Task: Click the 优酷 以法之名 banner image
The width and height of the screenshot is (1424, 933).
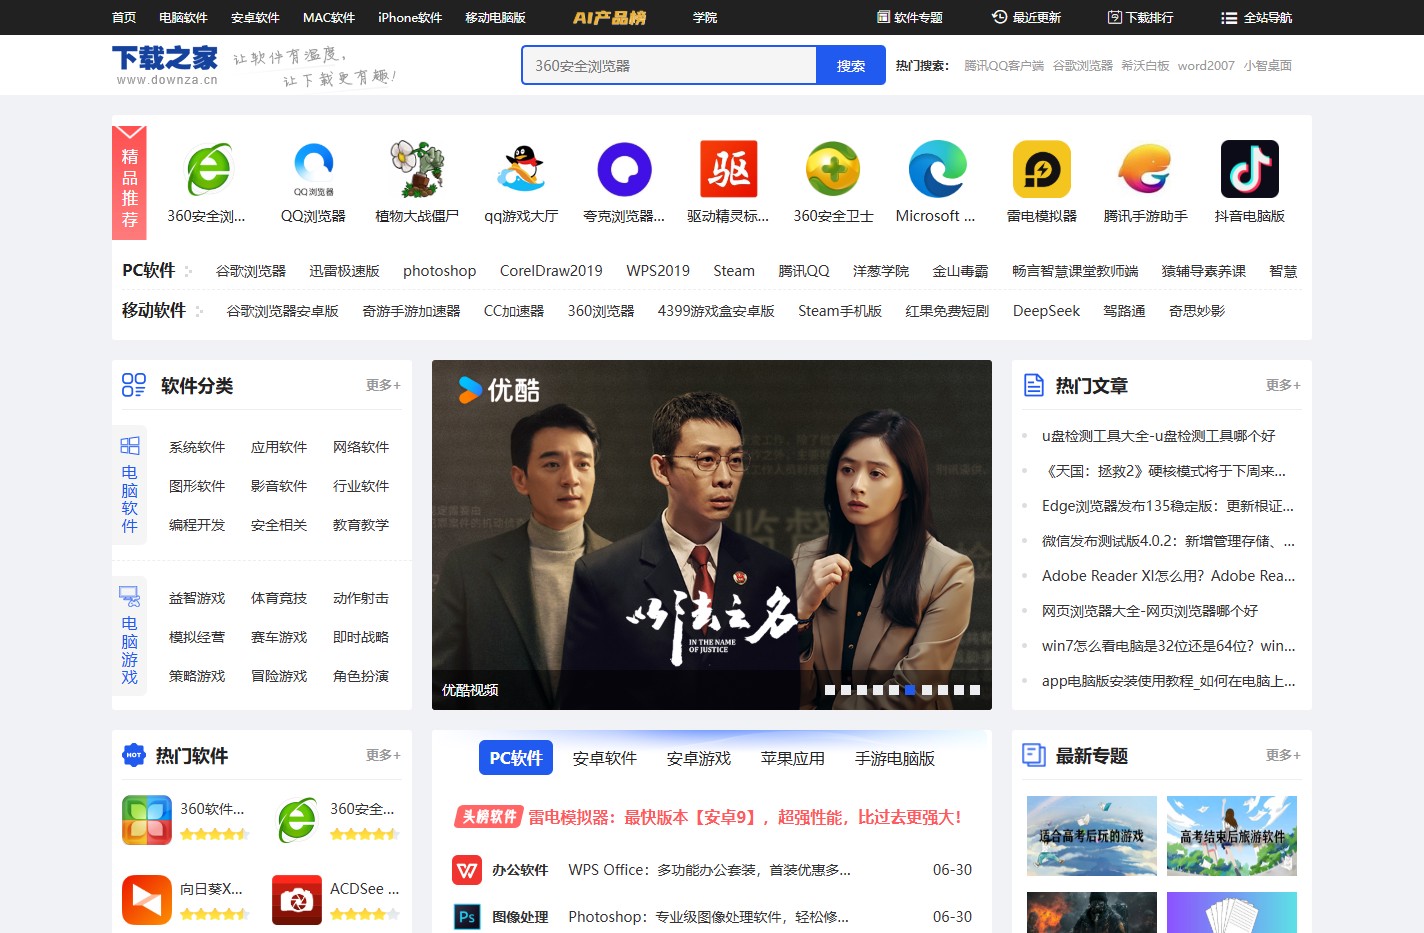Action: (712, 535)
